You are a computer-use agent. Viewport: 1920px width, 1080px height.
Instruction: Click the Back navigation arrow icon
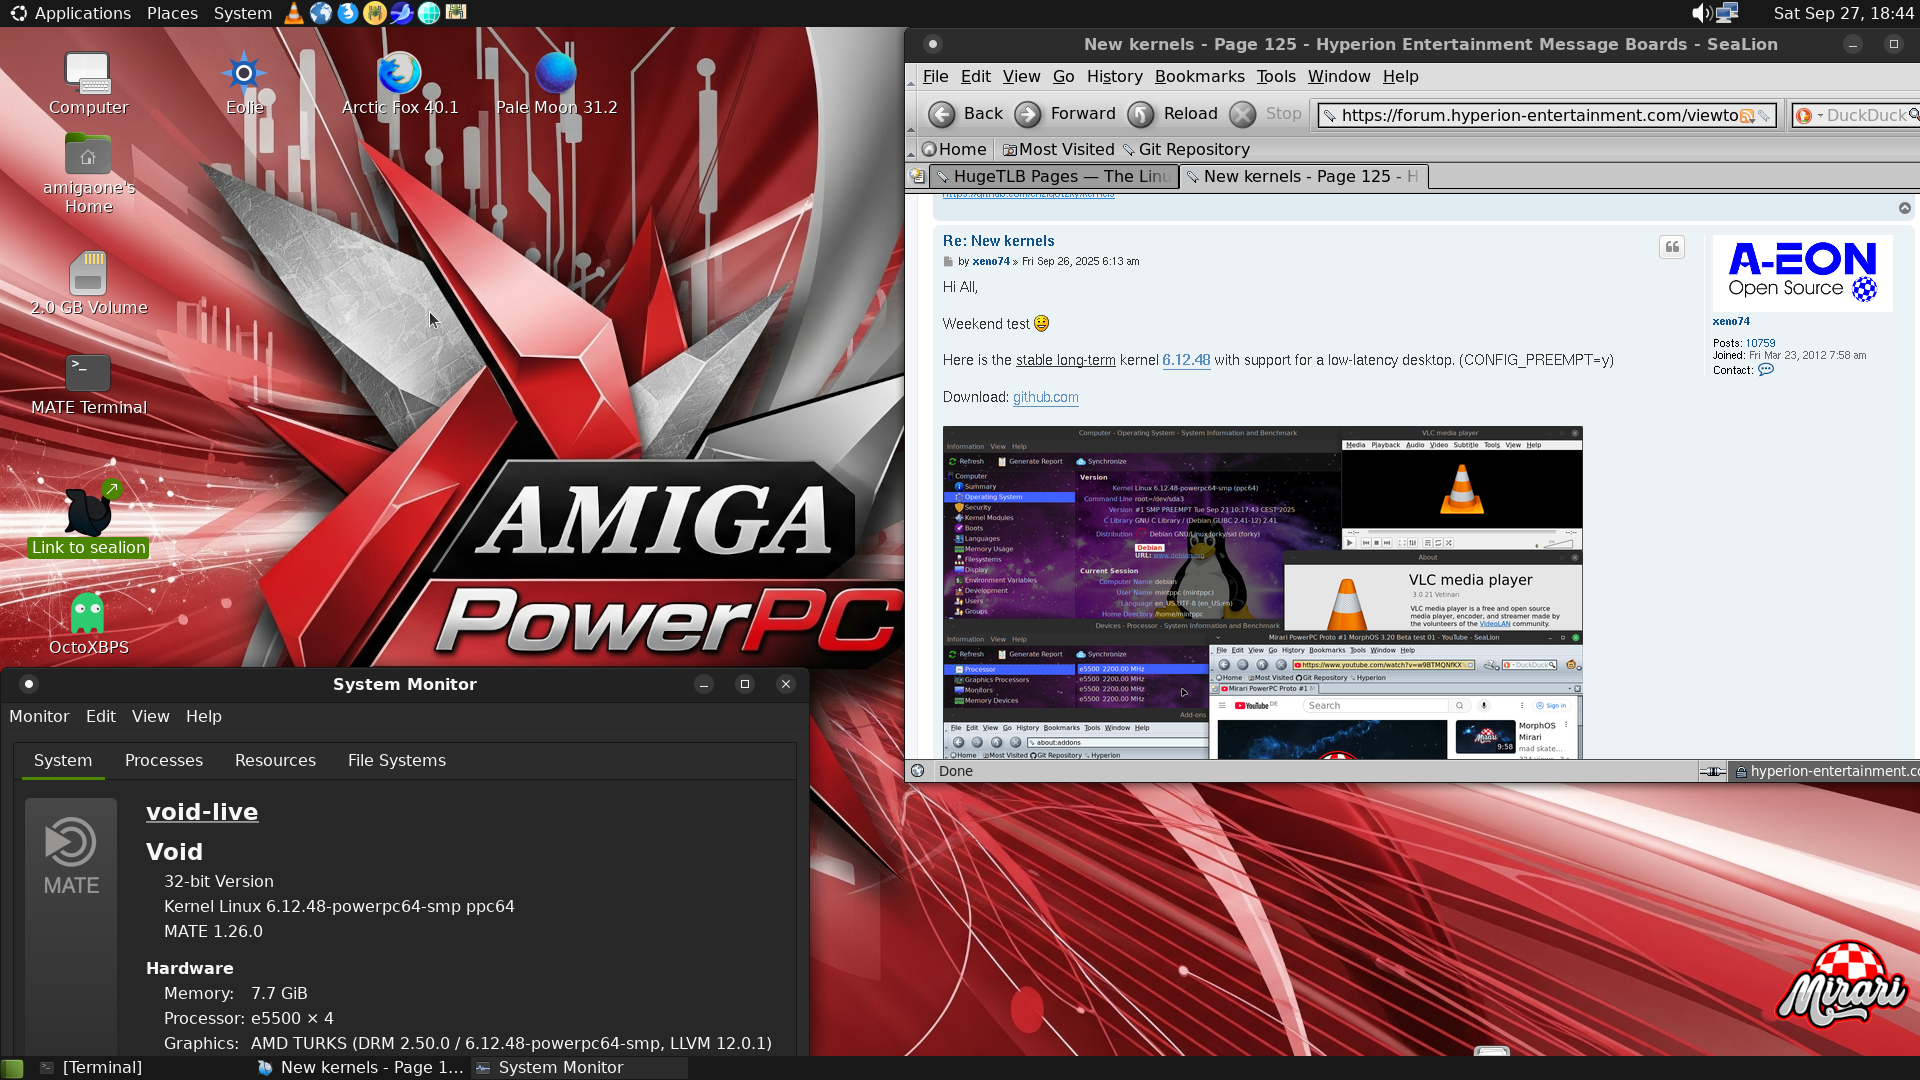[941, 114]
